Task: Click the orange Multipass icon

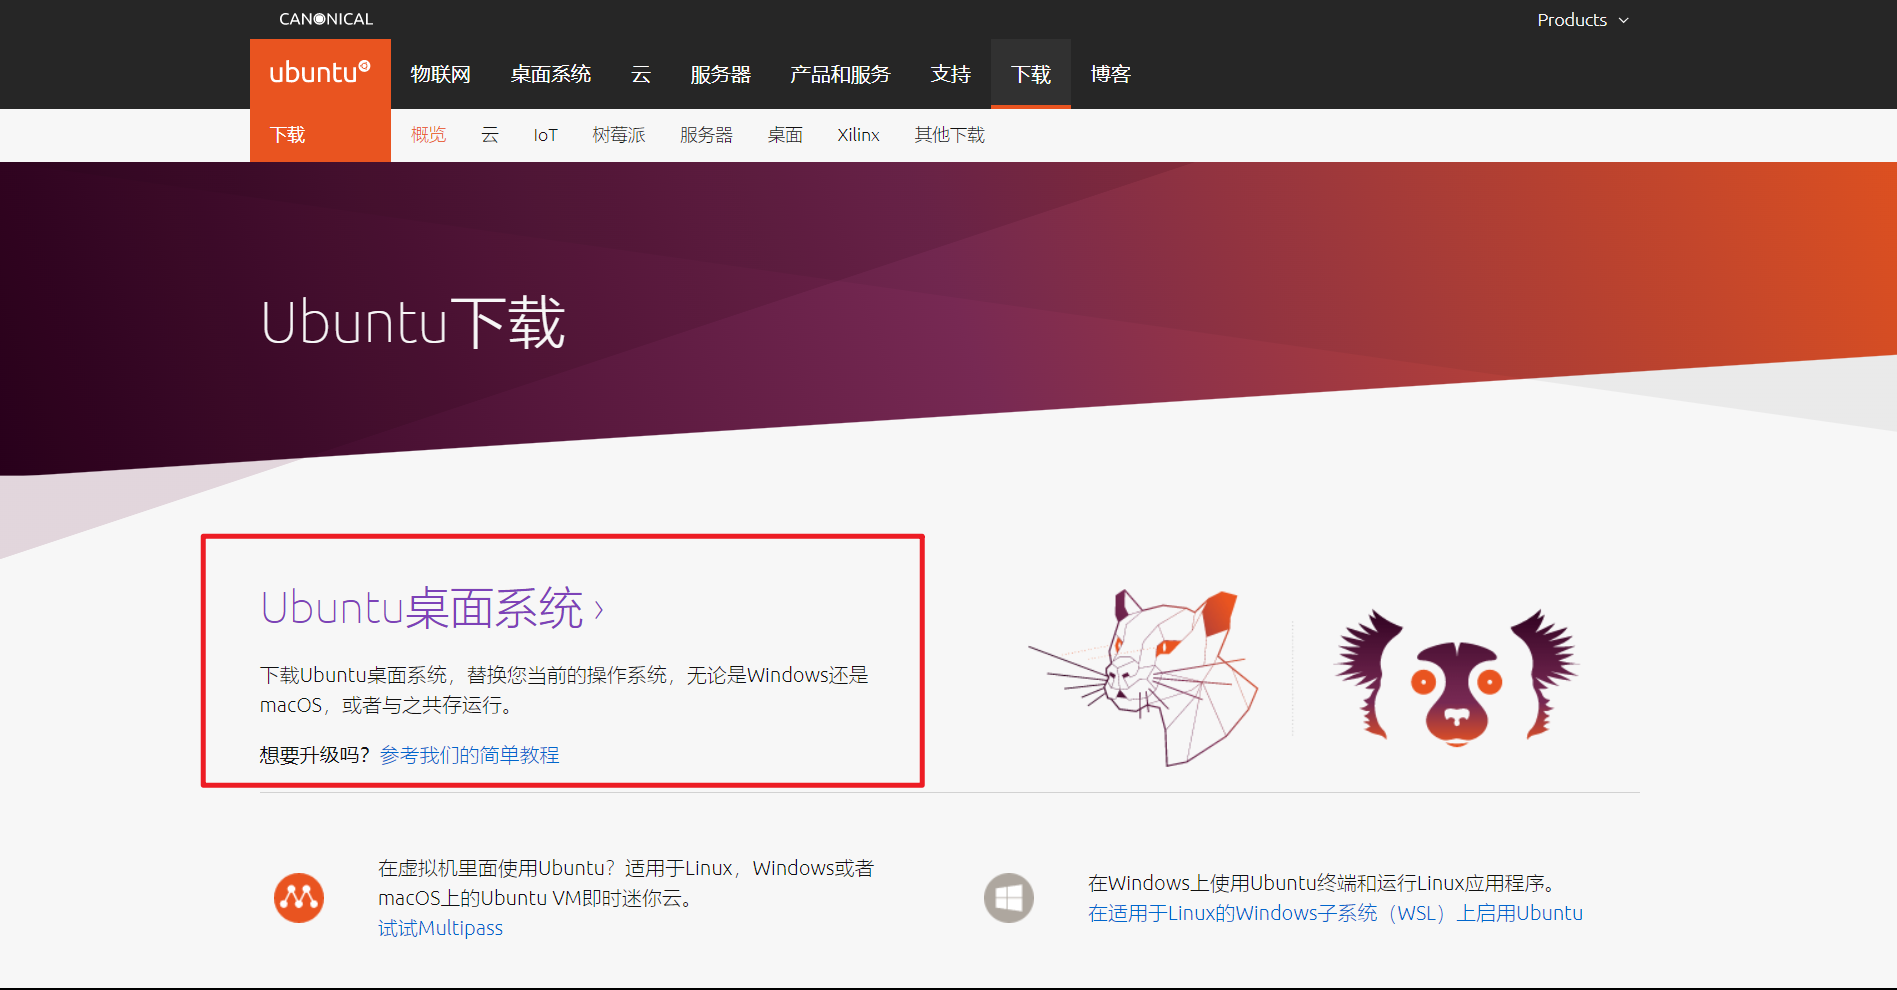Action: pyautogui.click(x=298, y=897)
